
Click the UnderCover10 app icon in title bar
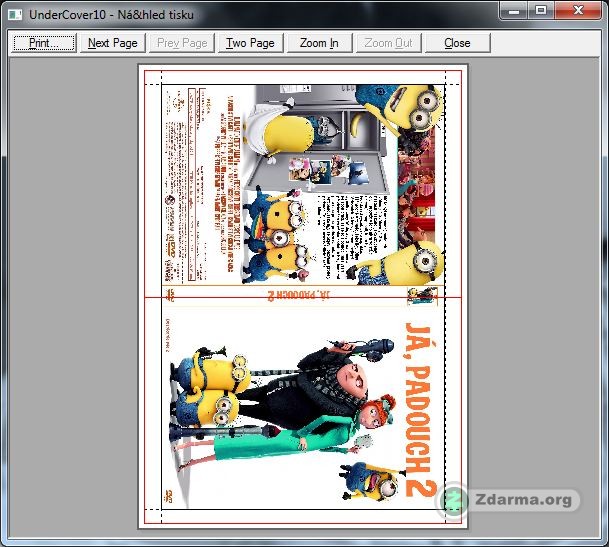coord(15,15)
